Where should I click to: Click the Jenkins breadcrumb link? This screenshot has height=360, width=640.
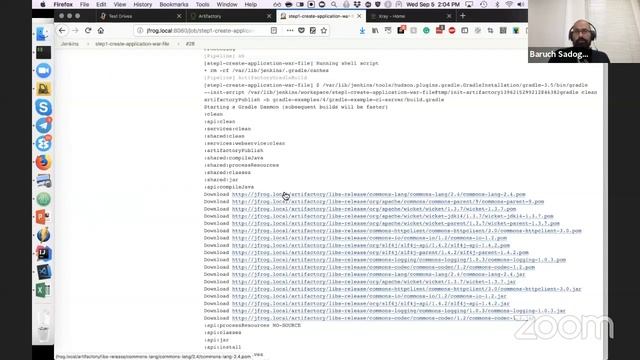click(x=70, y=44)
